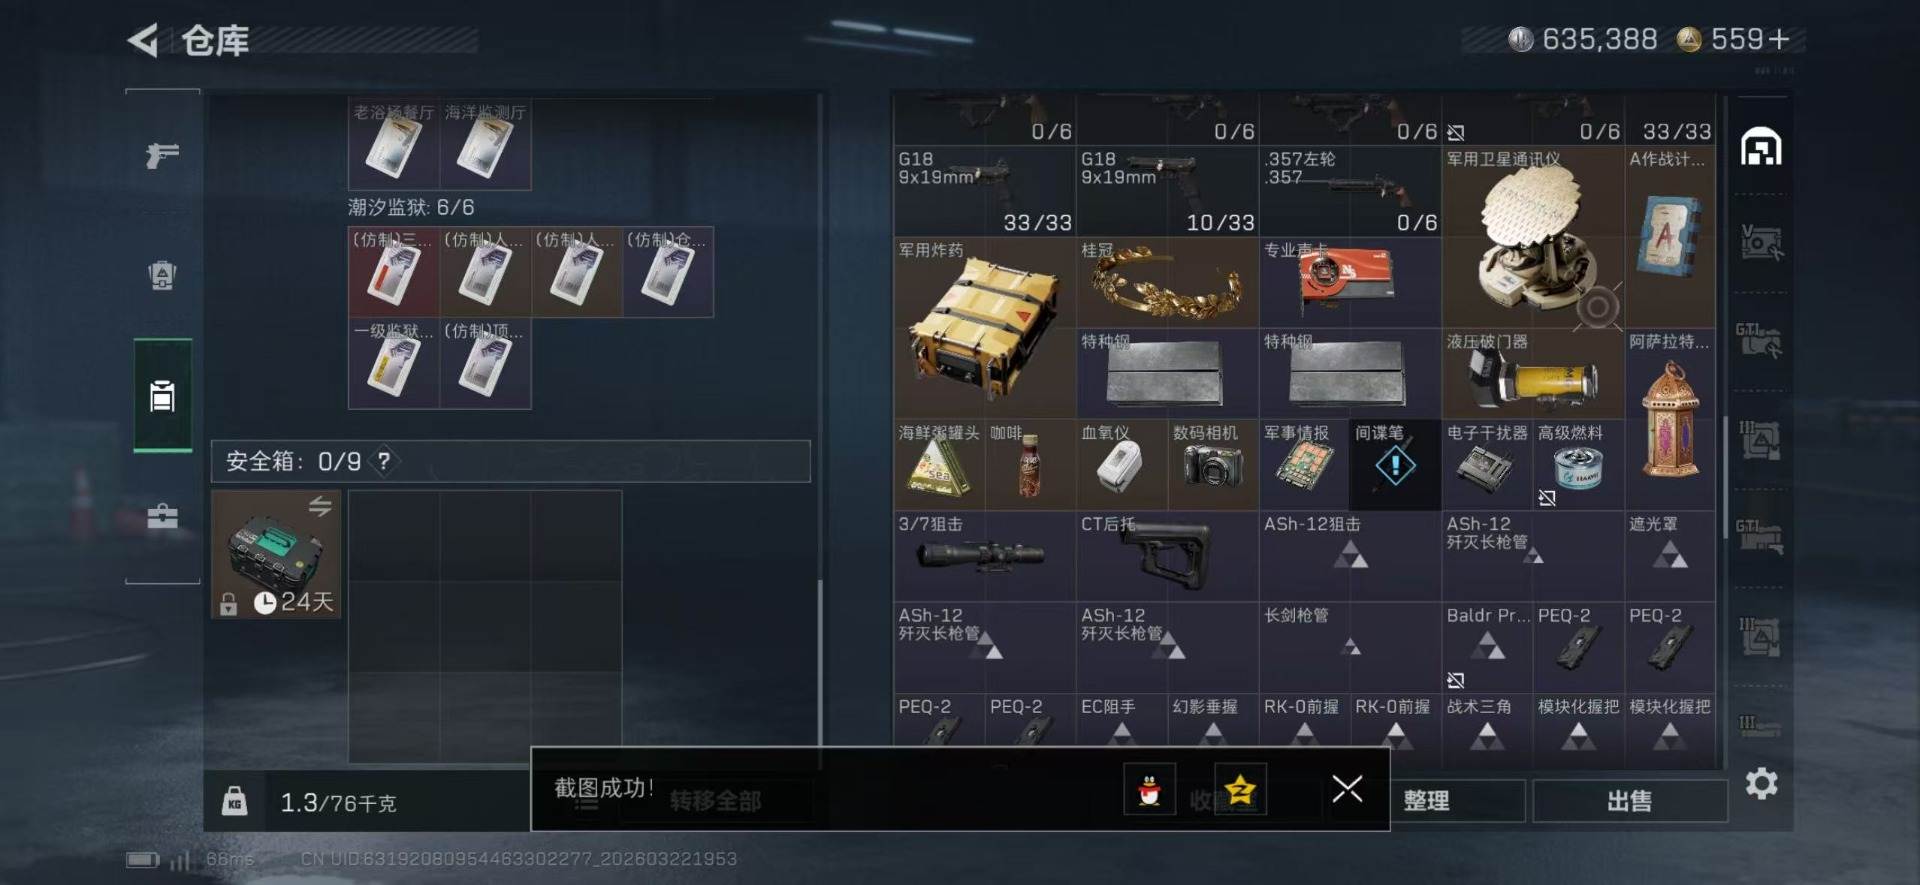1920x885 pixels.
Task: Open the backpack sidebar tab
Action: (x=162, y=275)
